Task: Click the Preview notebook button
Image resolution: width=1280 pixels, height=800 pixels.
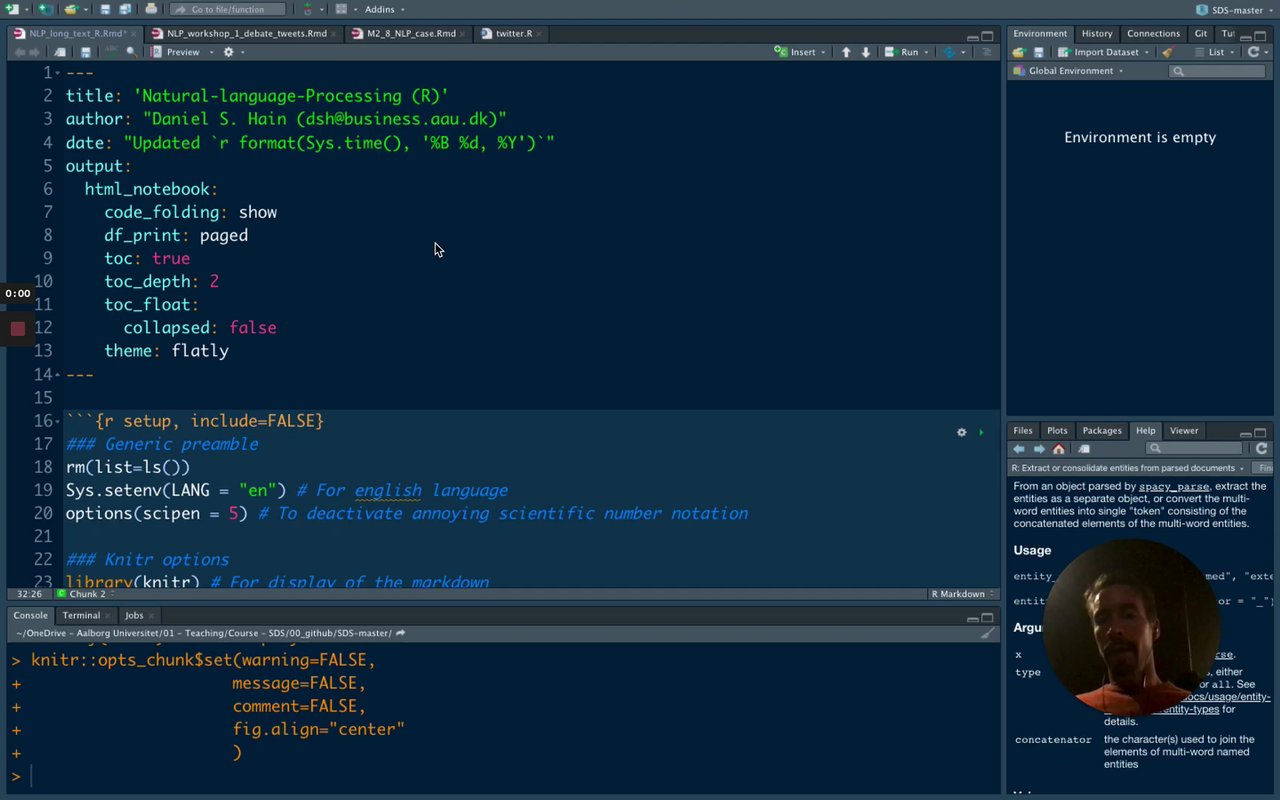Action: click(176, 52)
